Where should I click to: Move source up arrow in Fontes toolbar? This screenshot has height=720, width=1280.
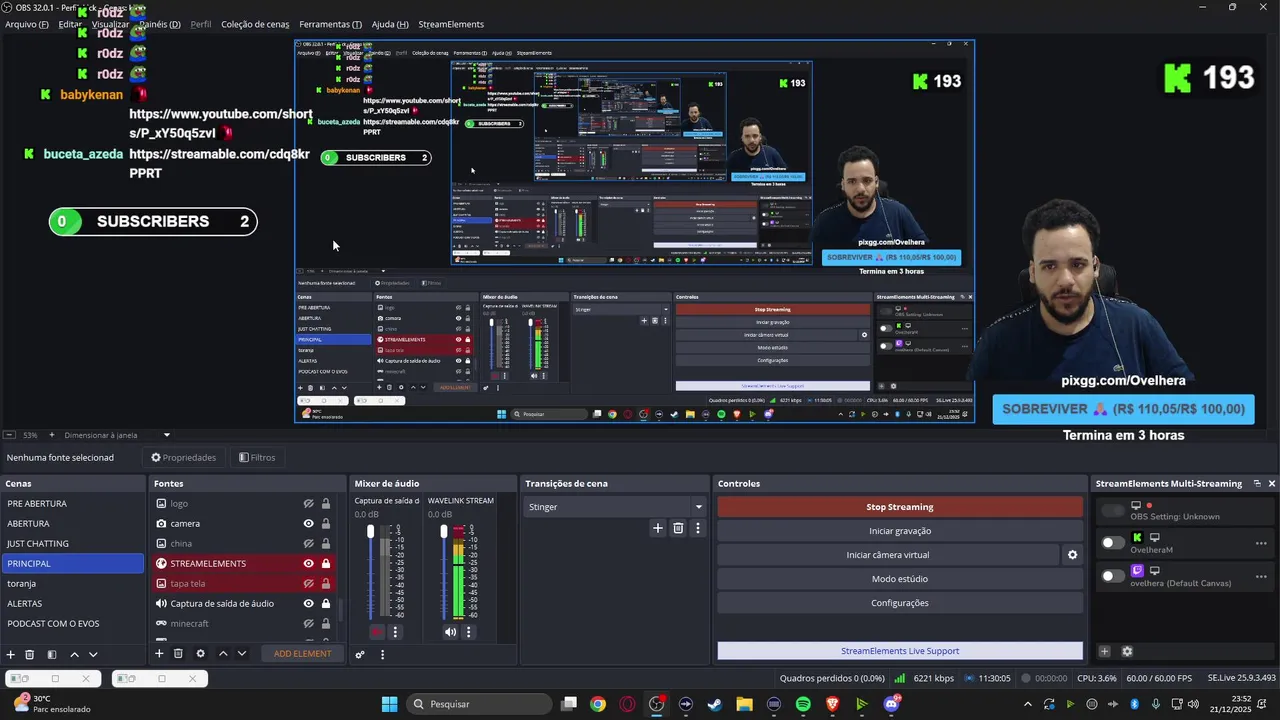[x=223, y=654]
